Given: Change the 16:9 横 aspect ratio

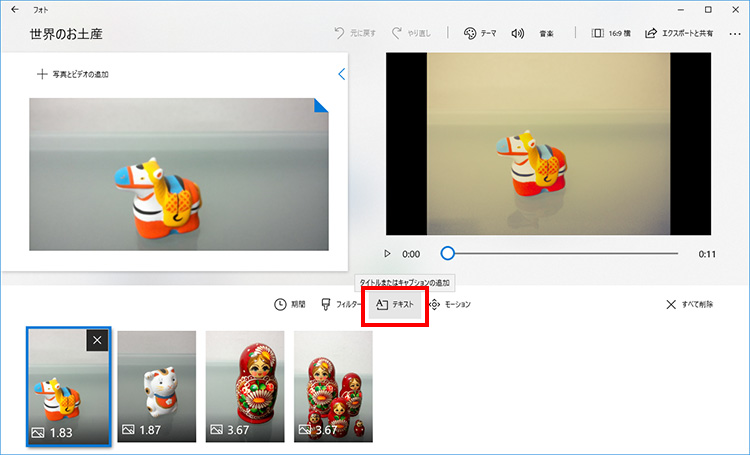Looking at the screenshot, I should pos(613,33).
